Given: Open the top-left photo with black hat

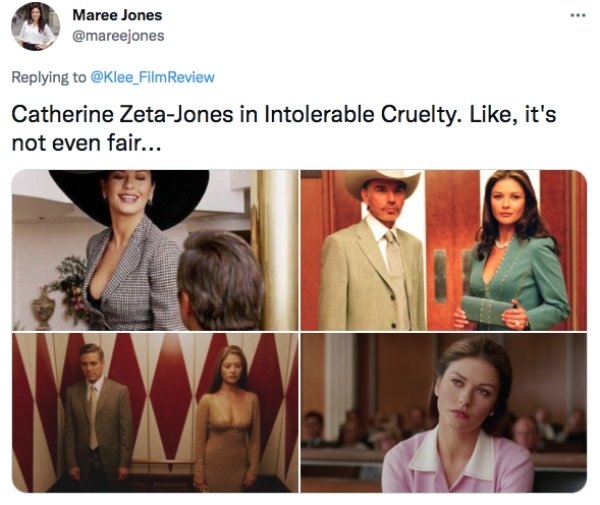Looking at the screenshot, I should [155, 250].
